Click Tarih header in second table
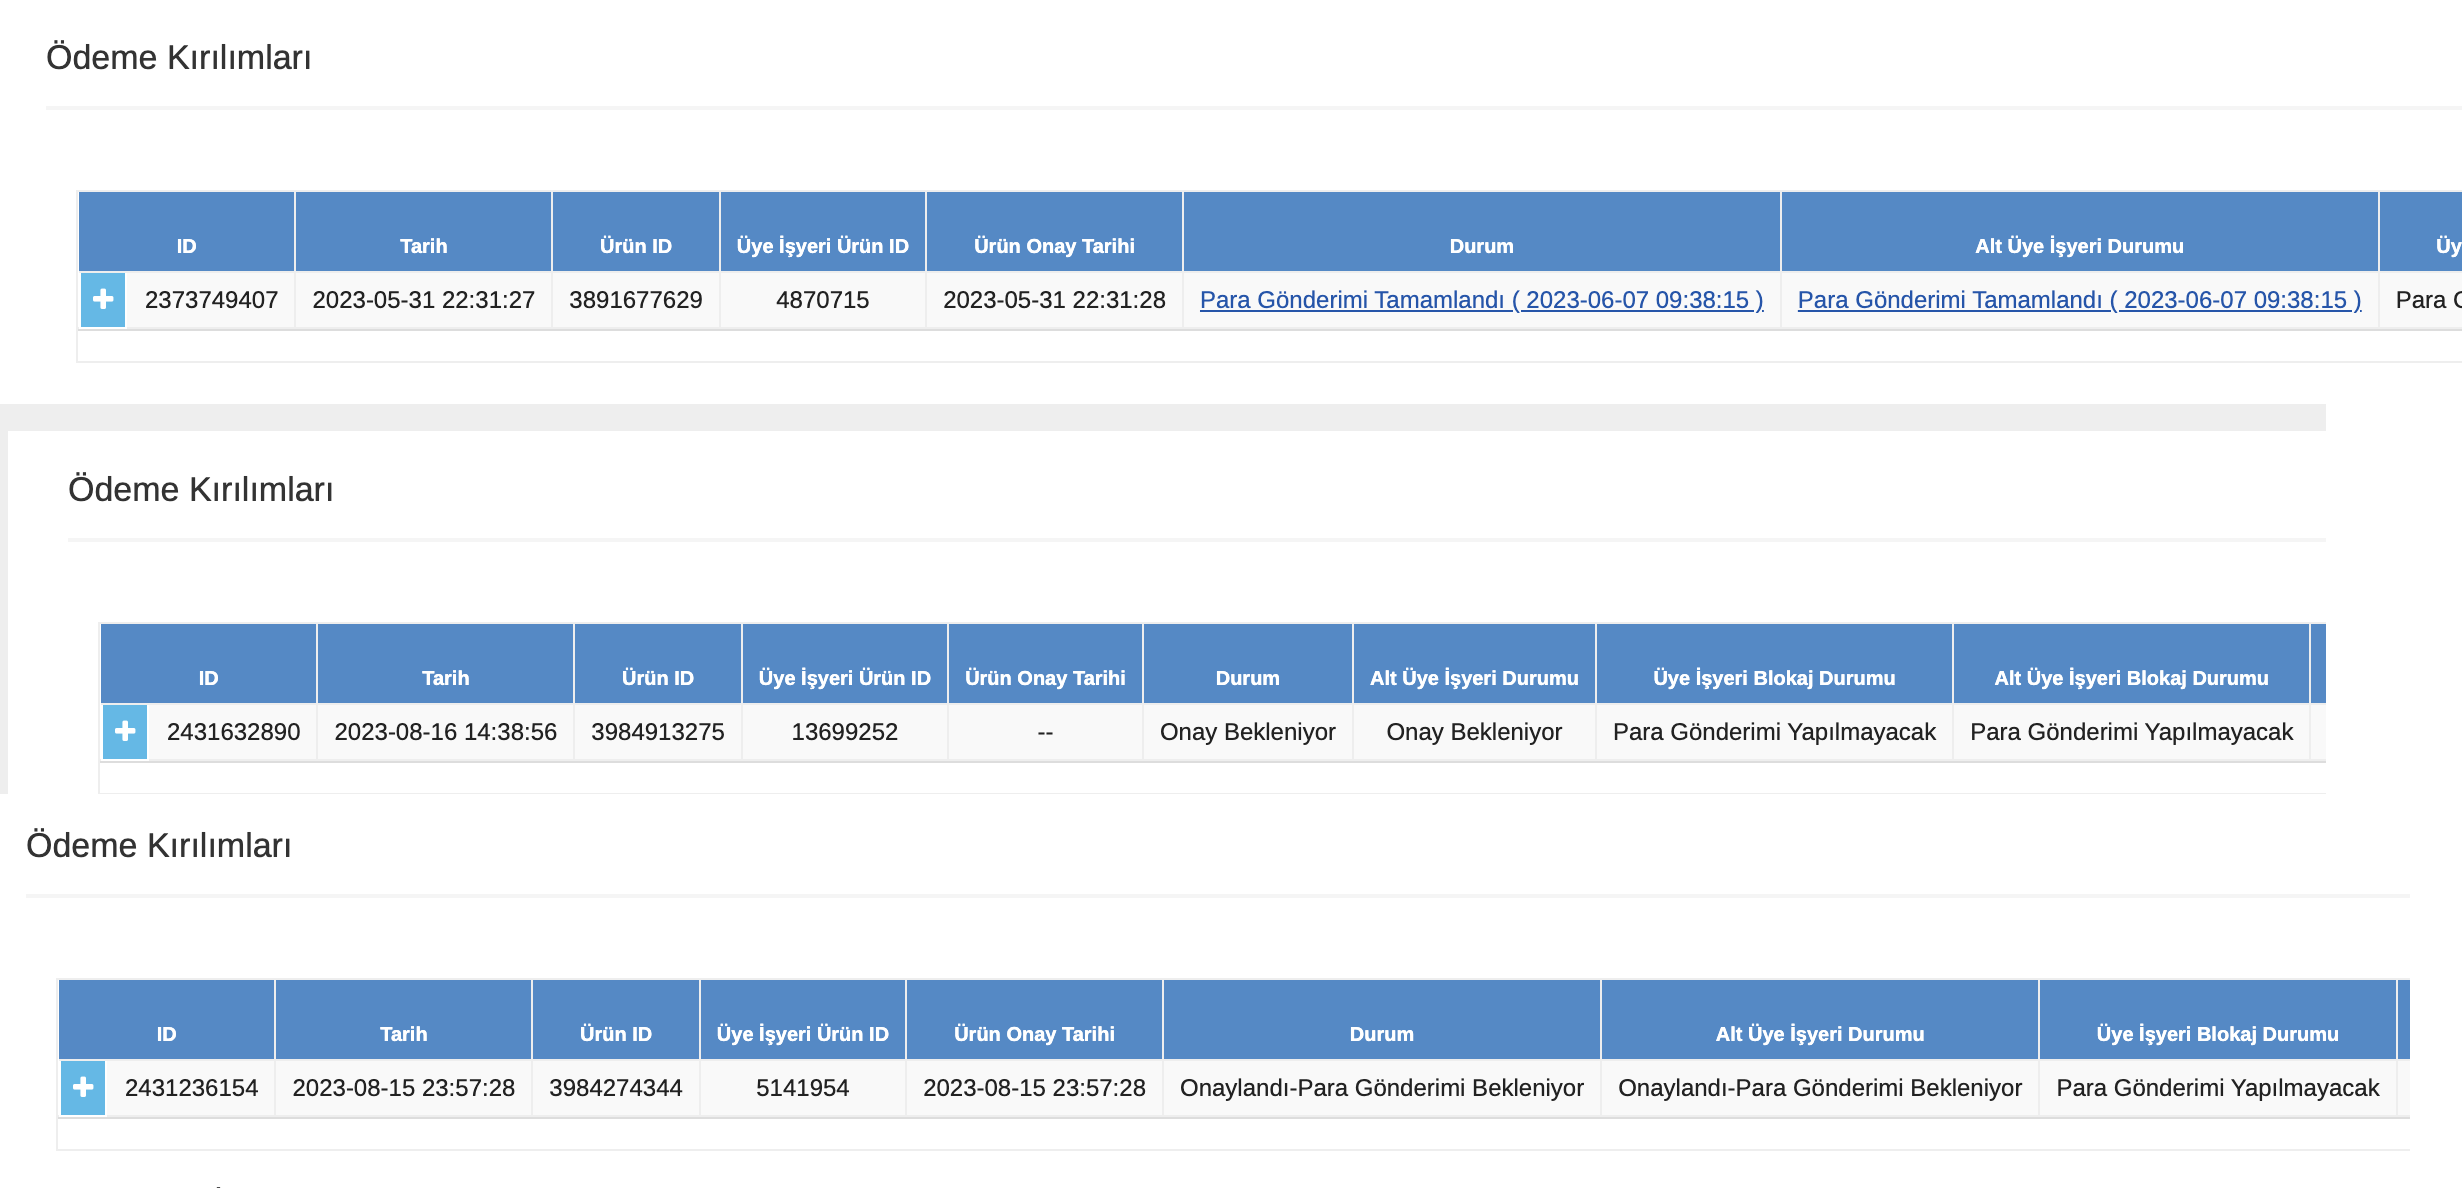The width and height of the screenshot is (2462, 1188). coord(445,677)
